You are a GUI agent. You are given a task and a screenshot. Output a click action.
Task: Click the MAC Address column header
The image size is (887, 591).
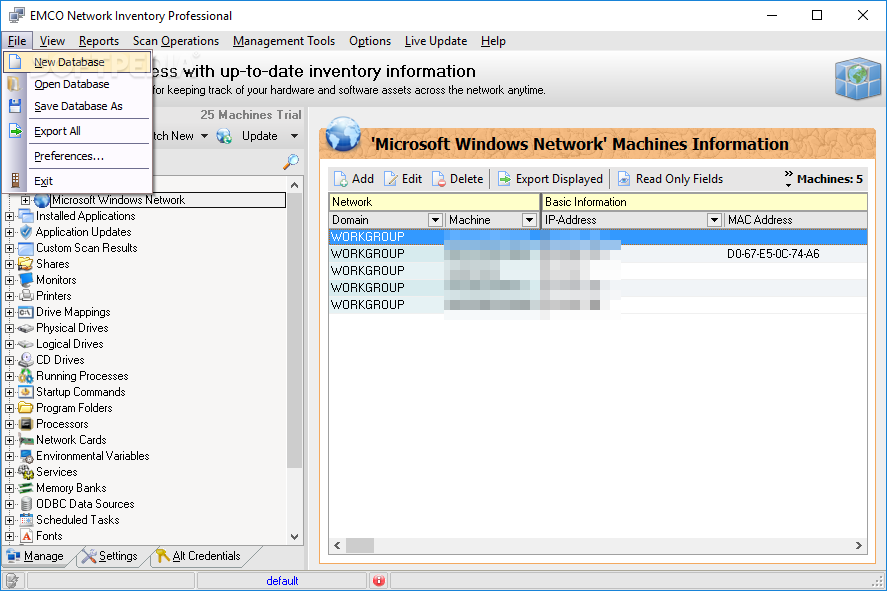click(795, 220)
